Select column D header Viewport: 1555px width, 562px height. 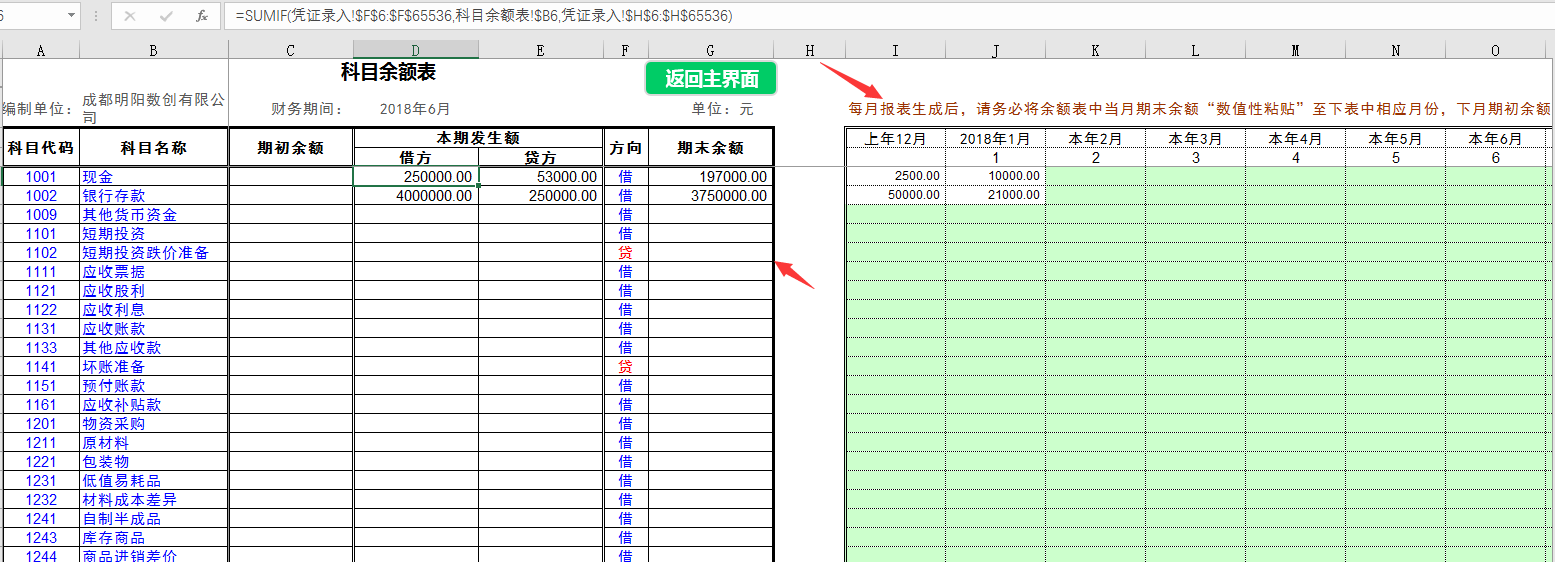[416, 50]
